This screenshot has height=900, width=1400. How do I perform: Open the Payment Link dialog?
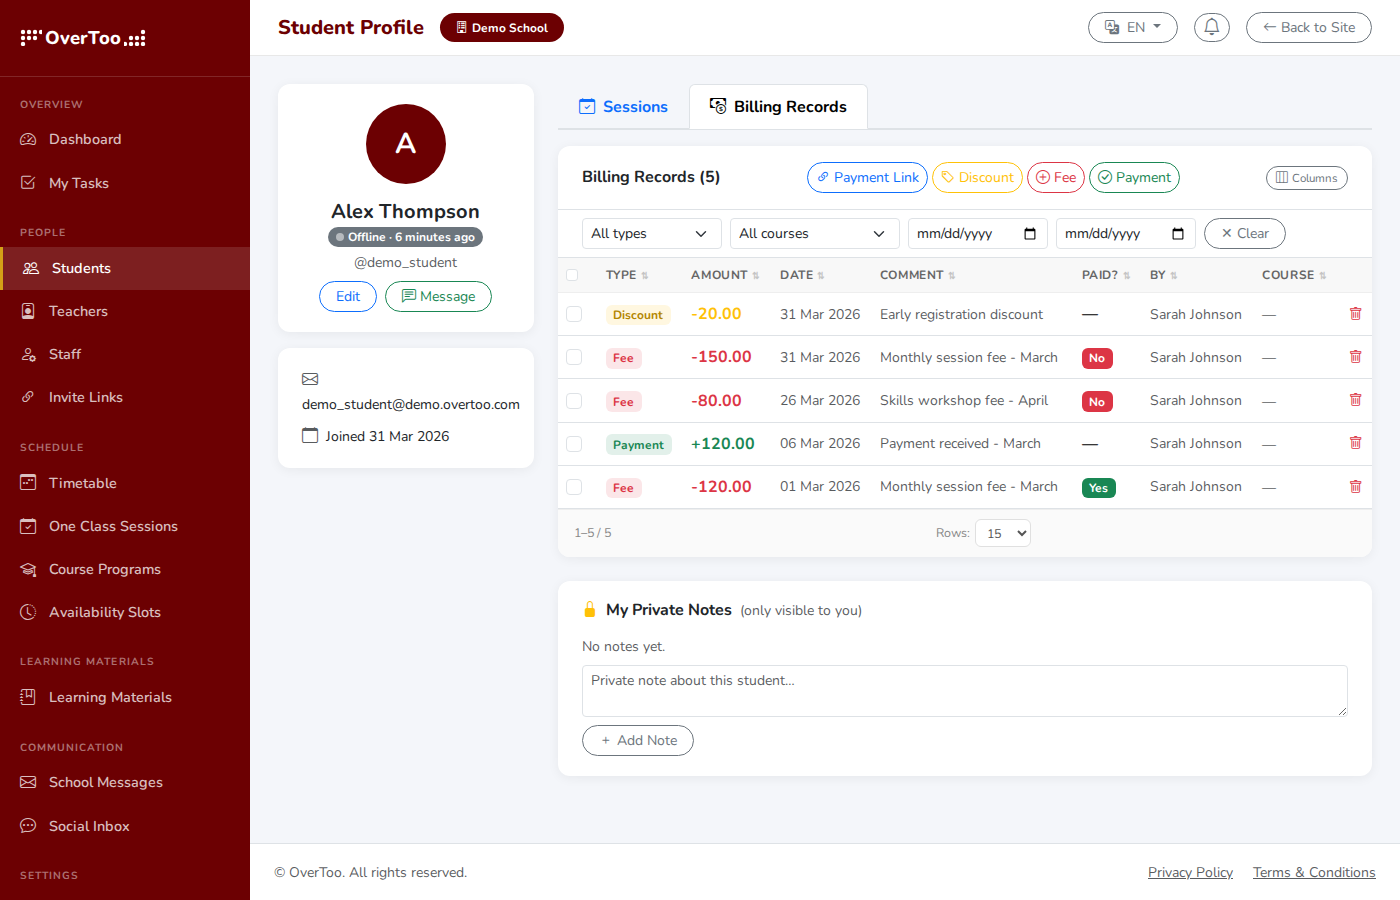pos(867,177)
